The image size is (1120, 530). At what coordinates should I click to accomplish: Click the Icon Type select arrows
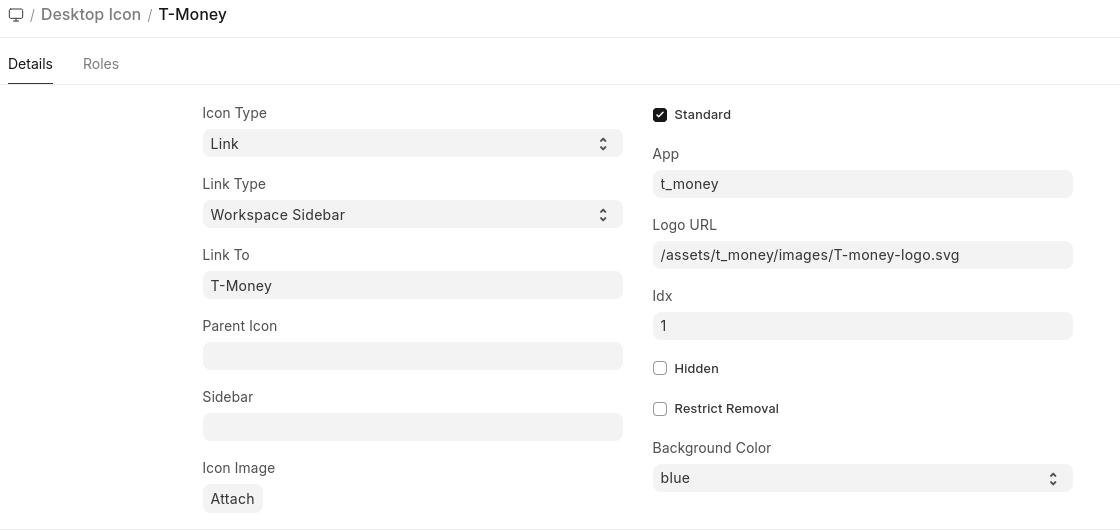[x=603, y=144]
